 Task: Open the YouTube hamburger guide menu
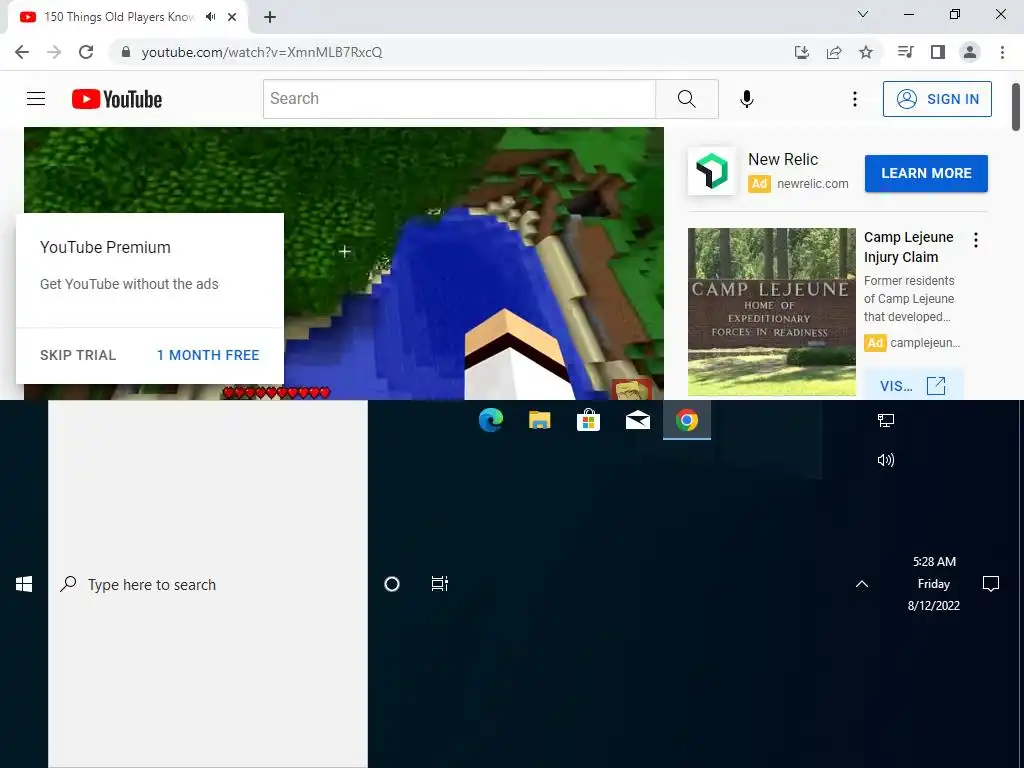36,99
